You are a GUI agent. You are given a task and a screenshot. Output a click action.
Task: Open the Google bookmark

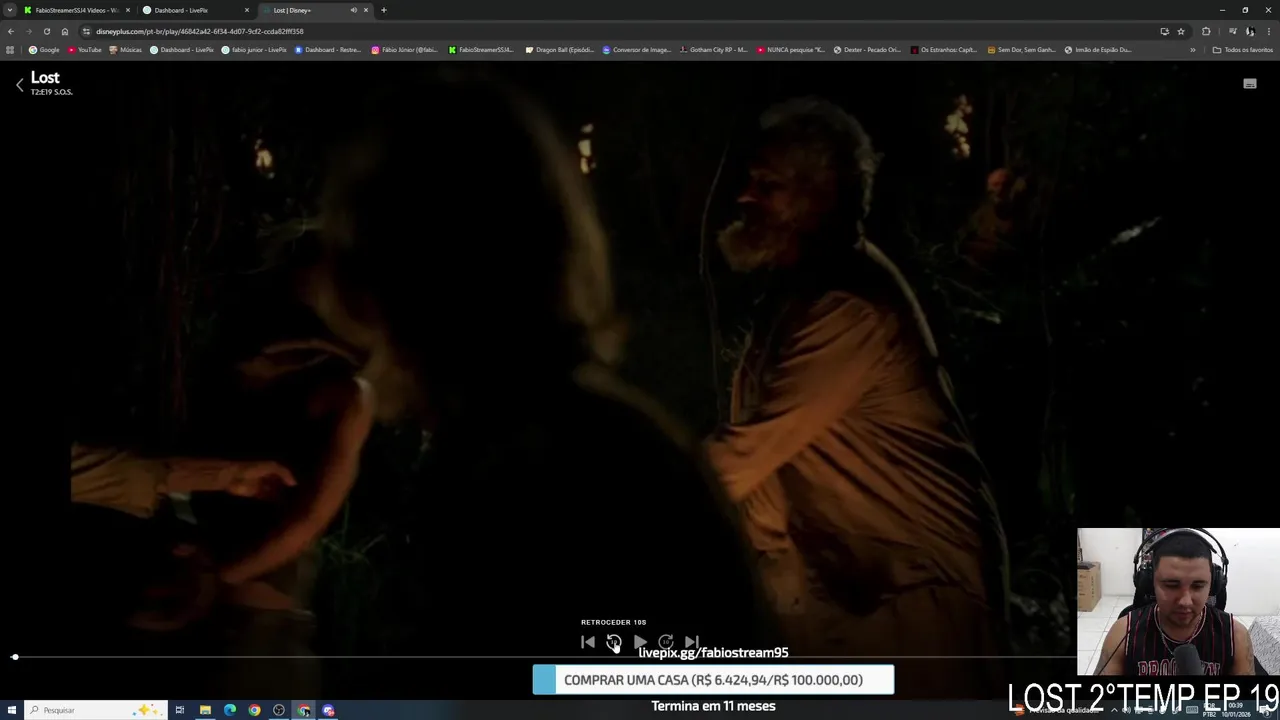pyautogui.click(x=44, y=50)
